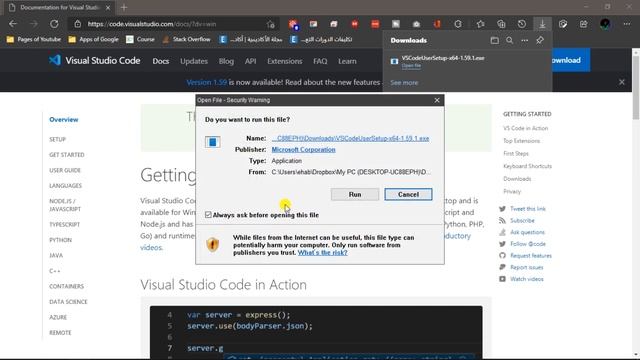This screenshot has height=360, width=640.
Task: Refresh the page
Action: click(x=54, y=24)
